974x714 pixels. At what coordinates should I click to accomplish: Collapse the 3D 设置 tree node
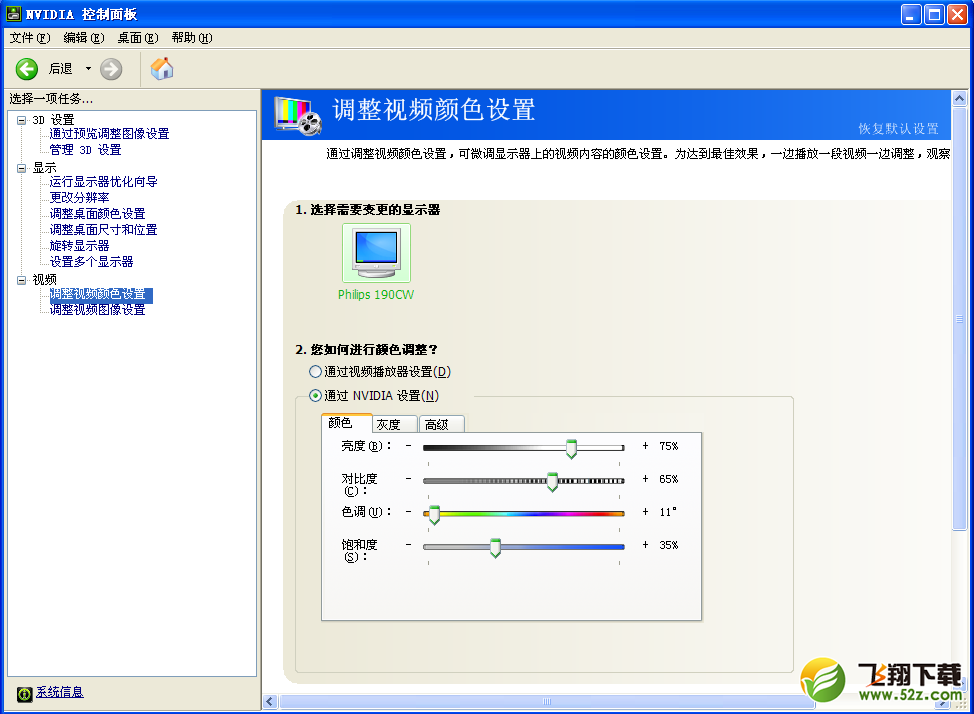point(22,120)
